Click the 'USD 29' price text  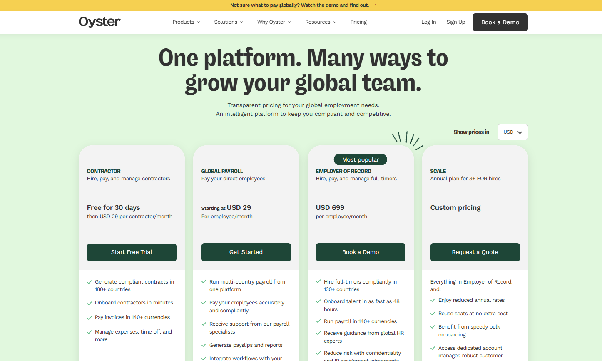(x=238, y=207)
